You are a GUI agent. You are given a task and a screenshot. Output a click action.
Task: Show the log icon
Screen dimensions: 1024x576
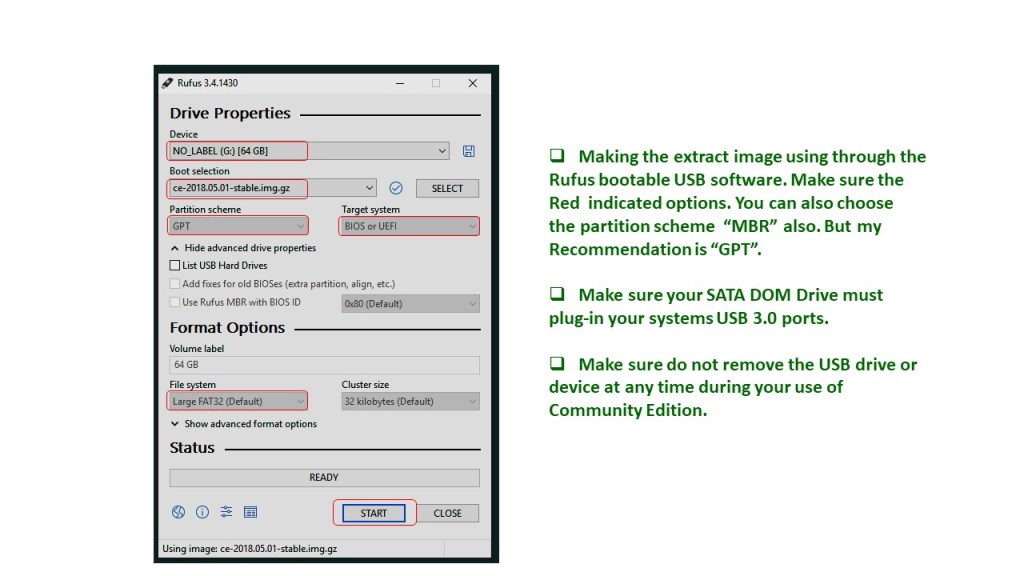point(251,512)
